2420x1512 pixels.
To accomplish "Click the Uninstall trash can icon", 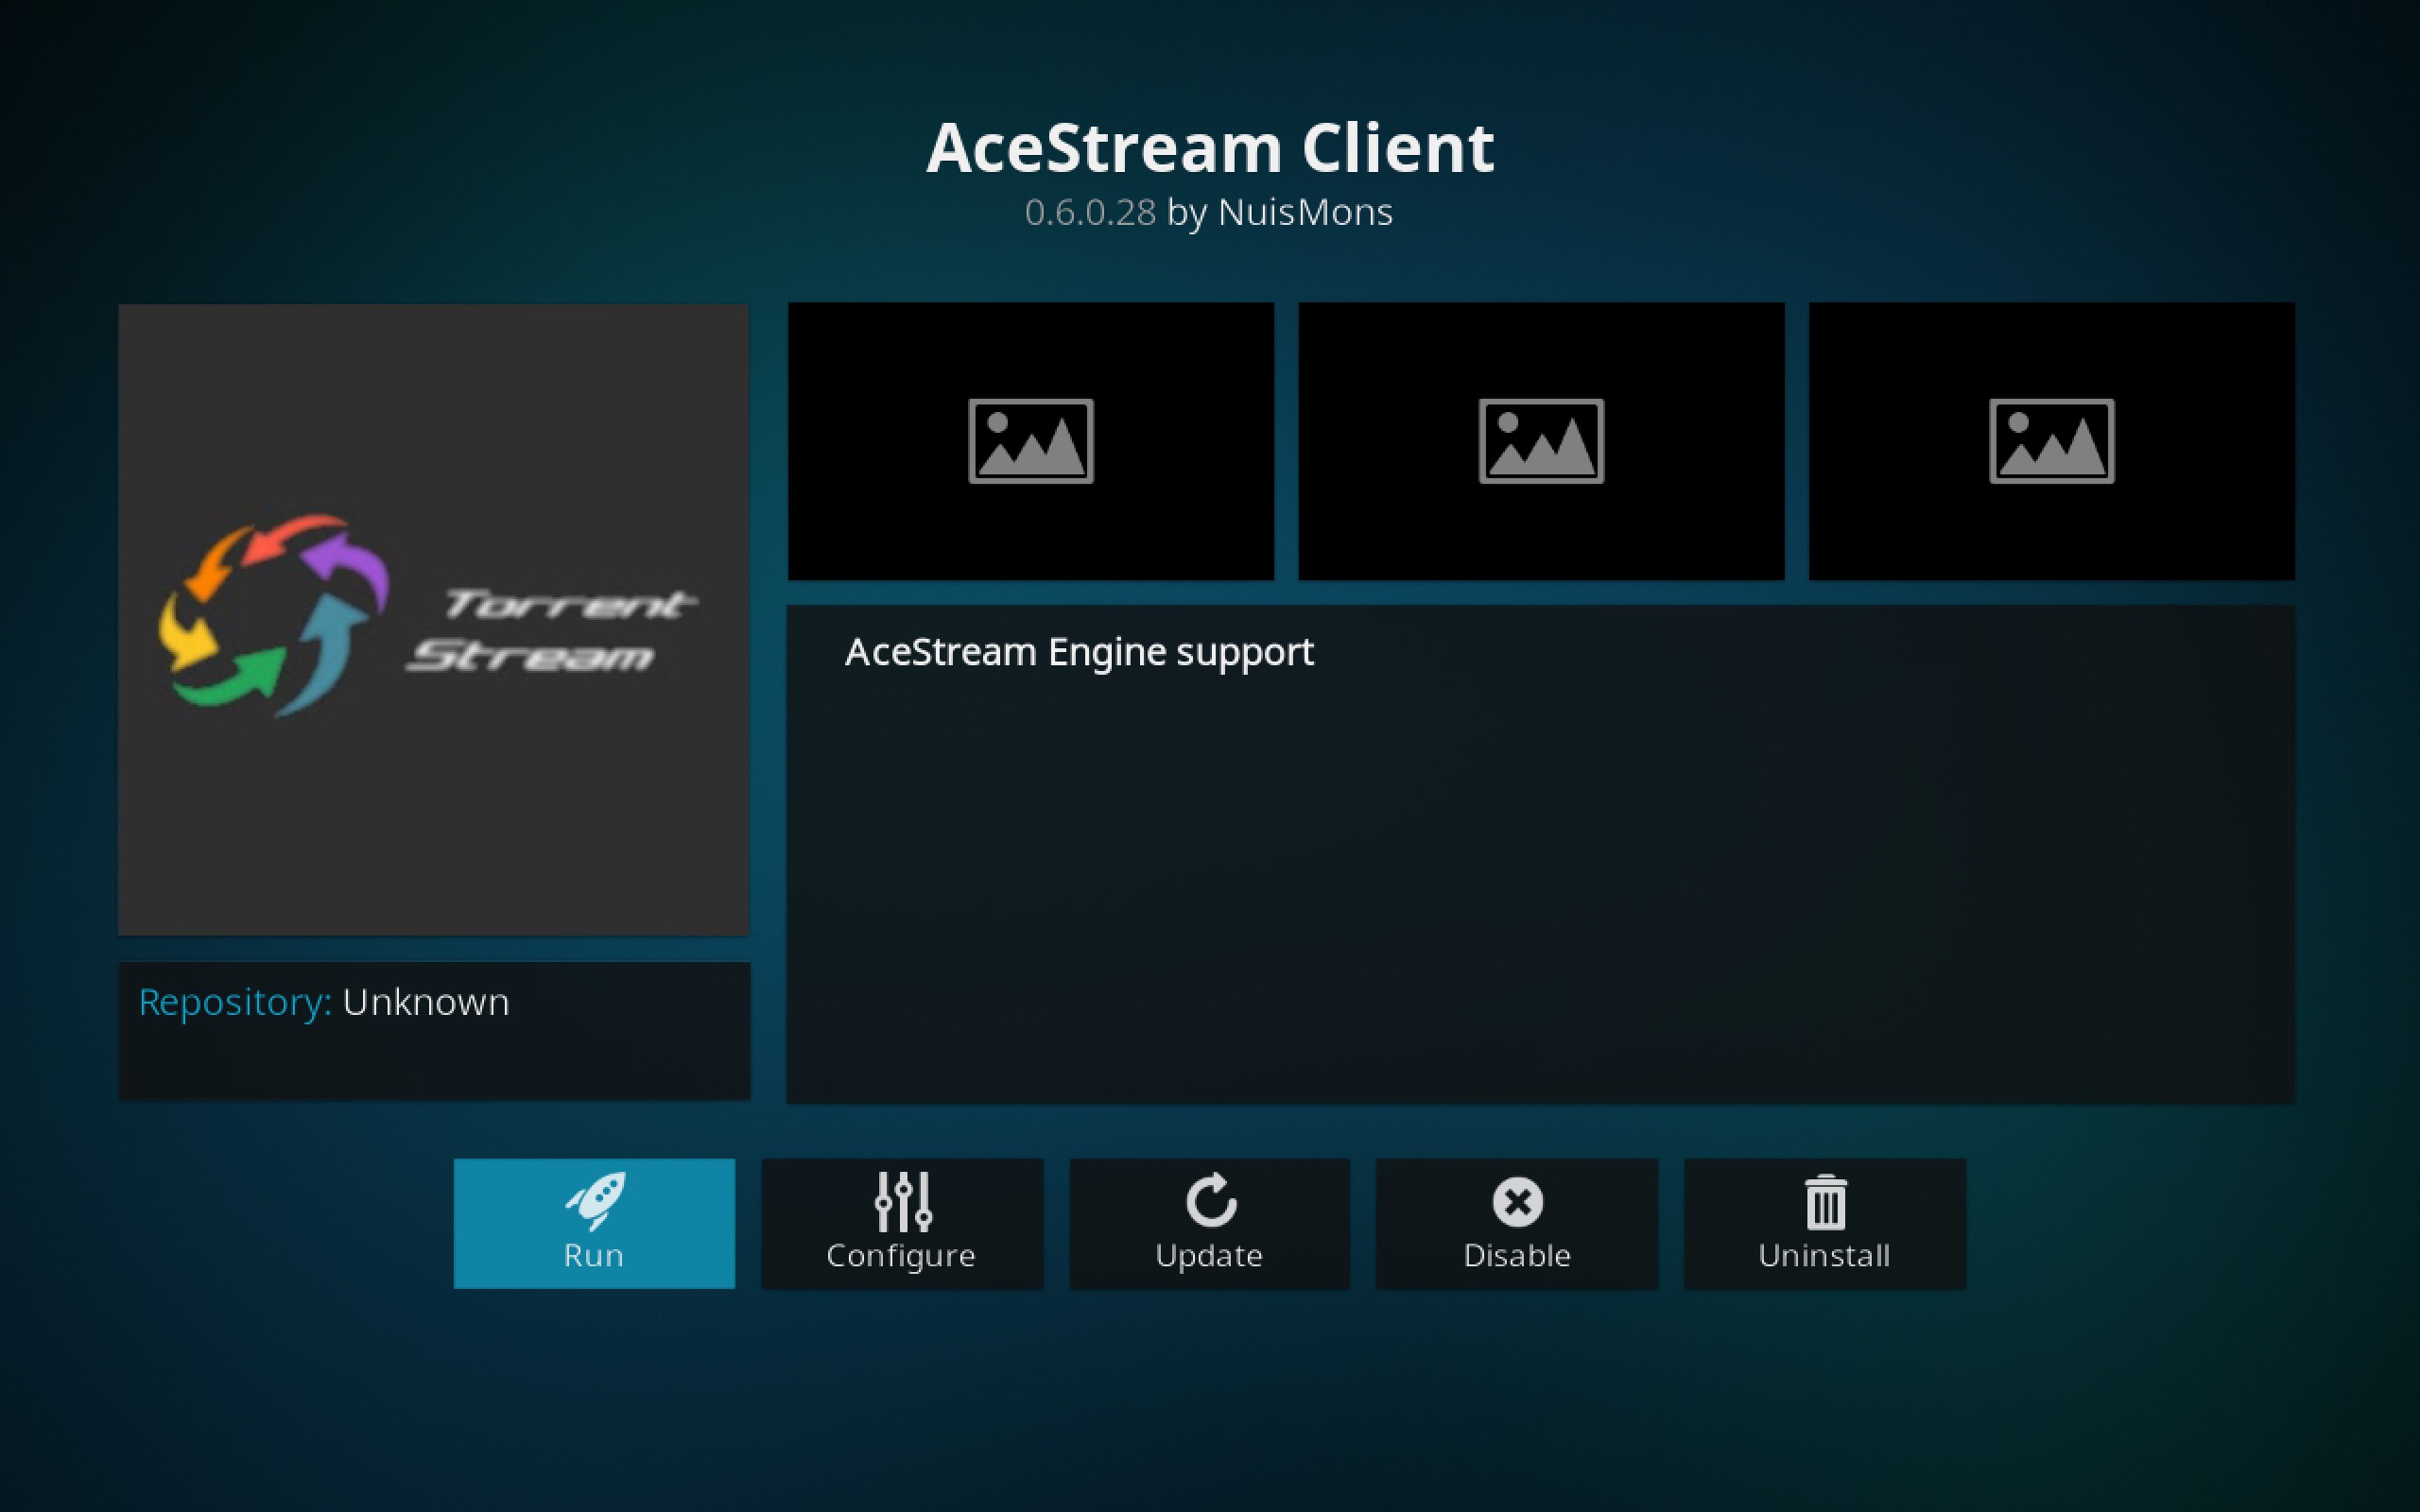I will coord(1825,1201).
